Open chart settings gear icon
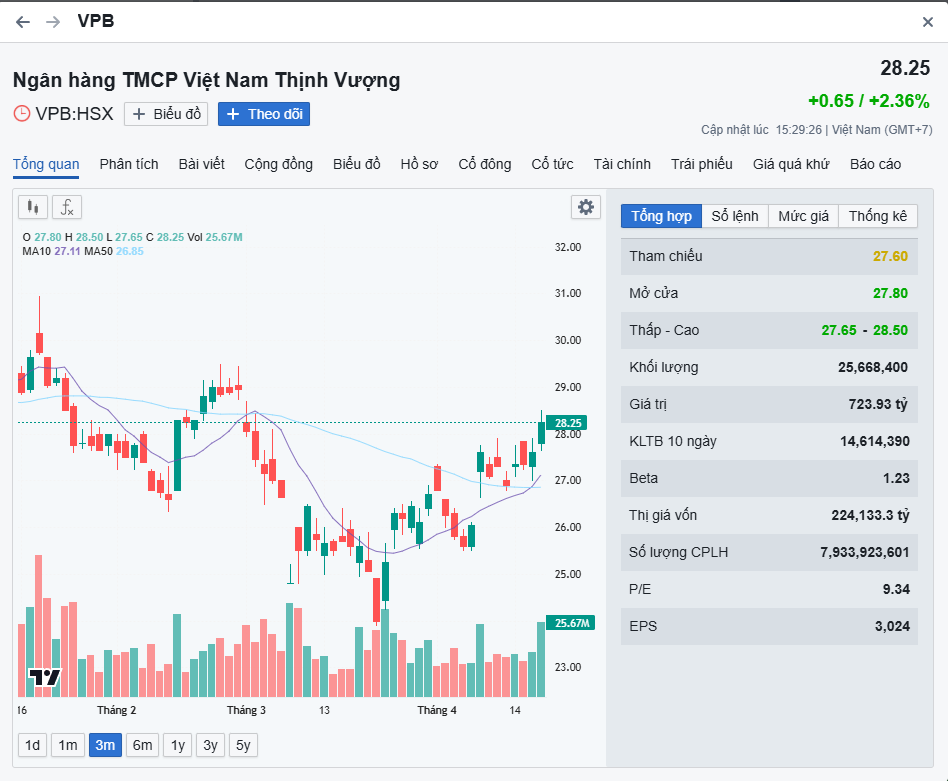Screen dimensions: 948x781 [x=586, y=207]
